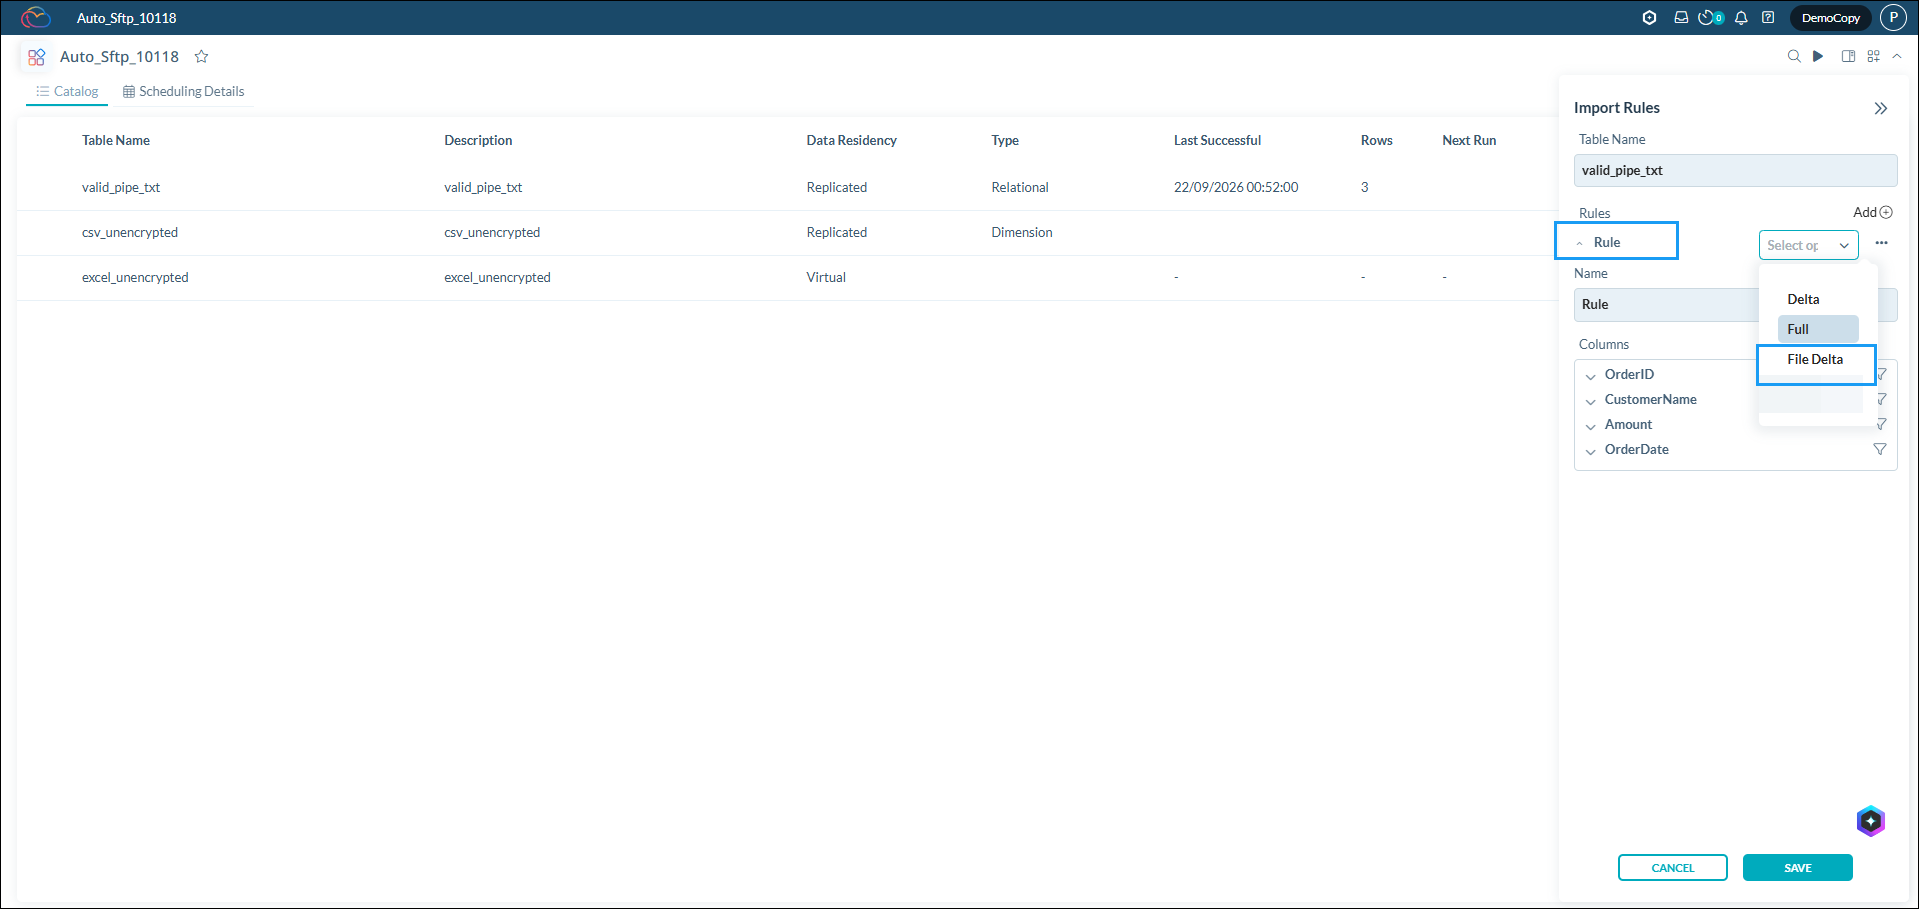Screen dimensions: 1919x909
Task: Collapse the header with the up chevron
Action: 1897,56
